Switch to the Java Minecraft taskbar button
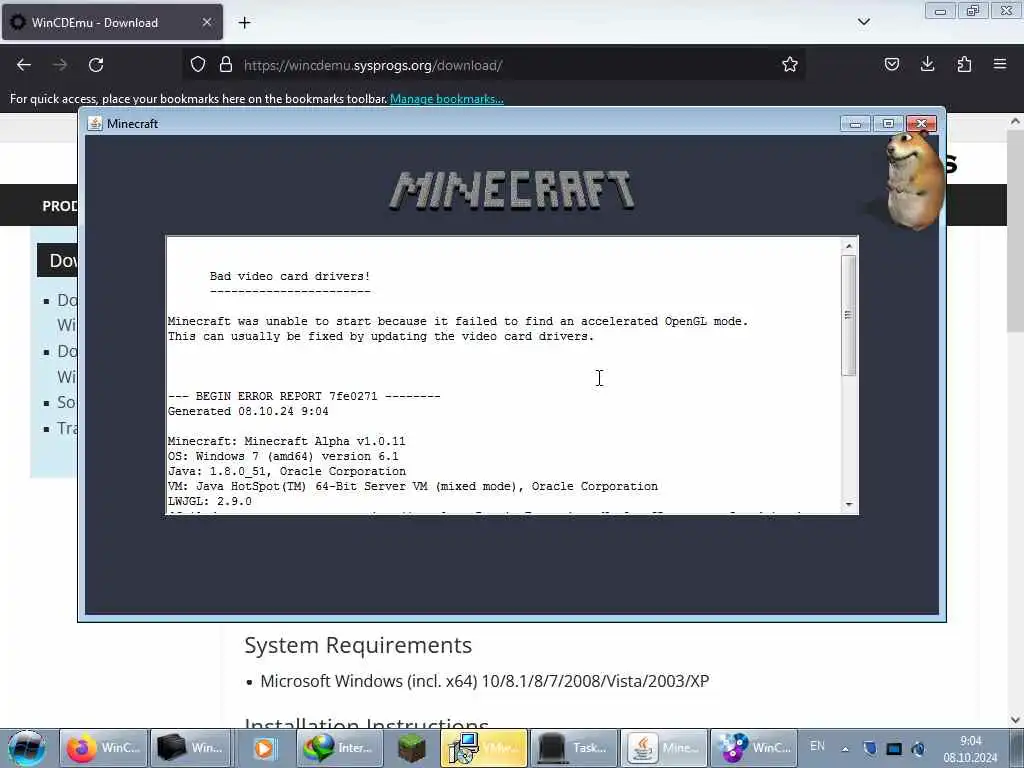The width and height of the screenshot is (1024, 768). coord(664,748)
